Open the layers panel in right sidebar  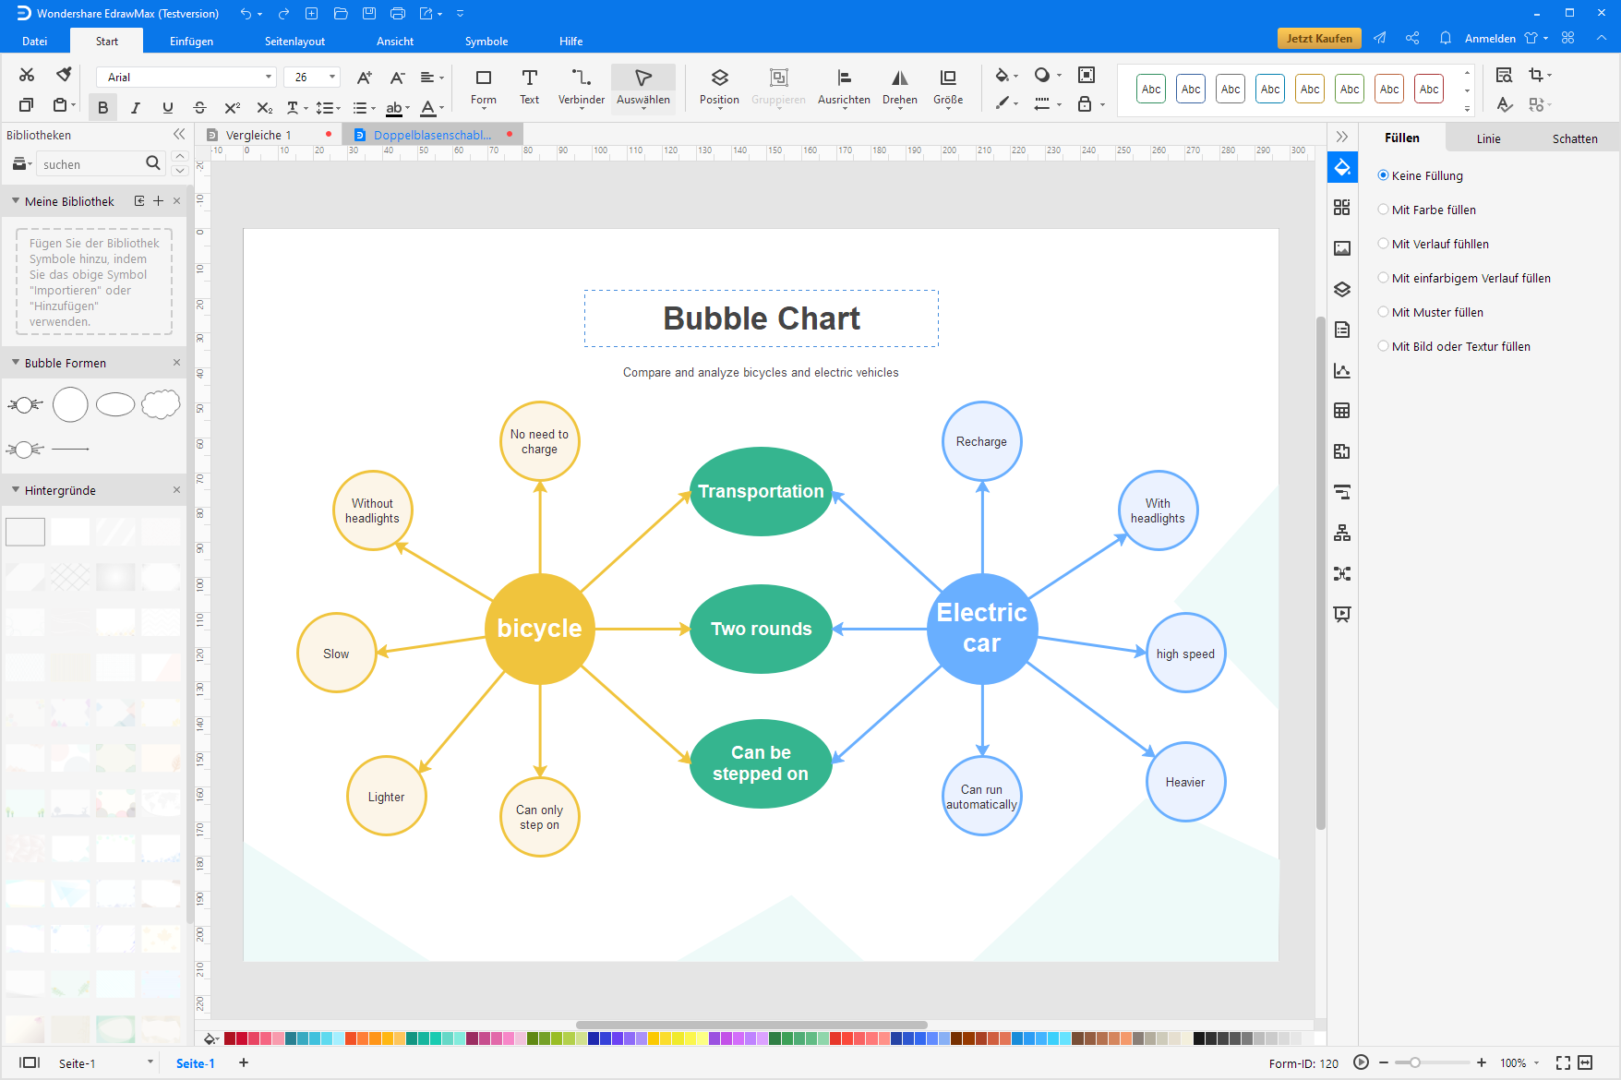click(1342, 289)
